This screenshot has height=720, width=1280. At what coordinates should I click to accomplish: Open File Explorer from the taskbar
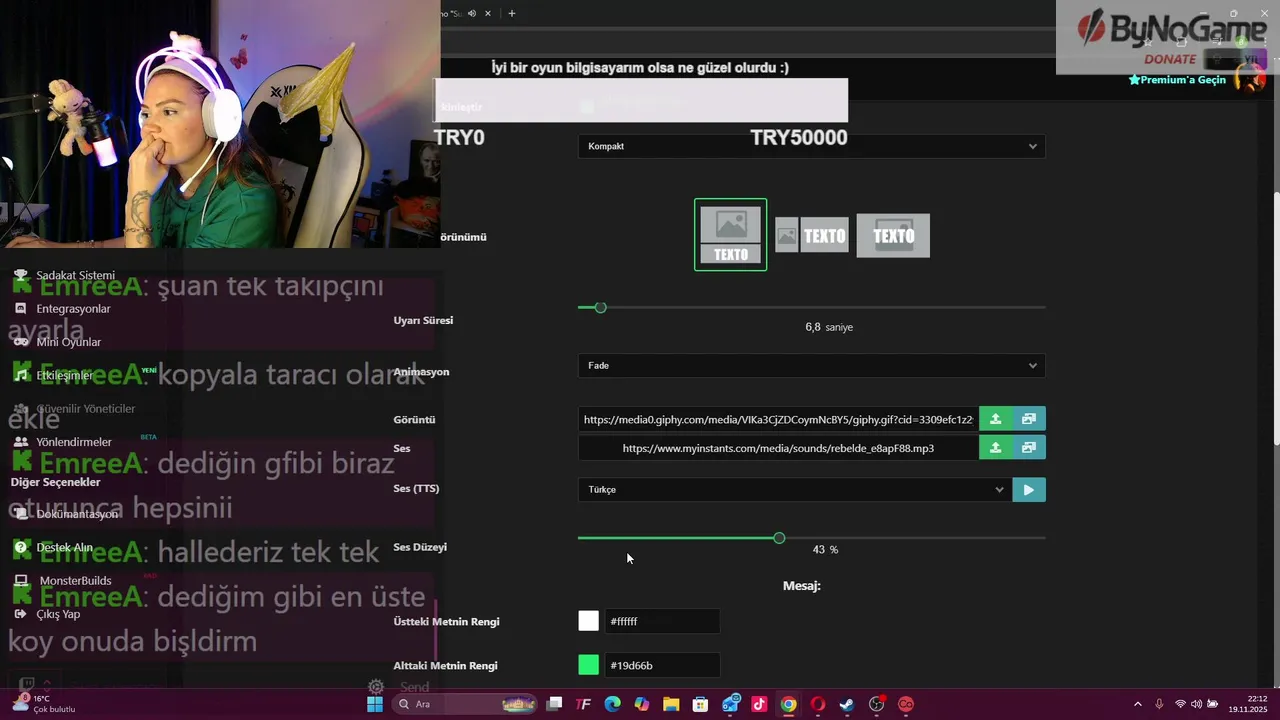(671, 704)
